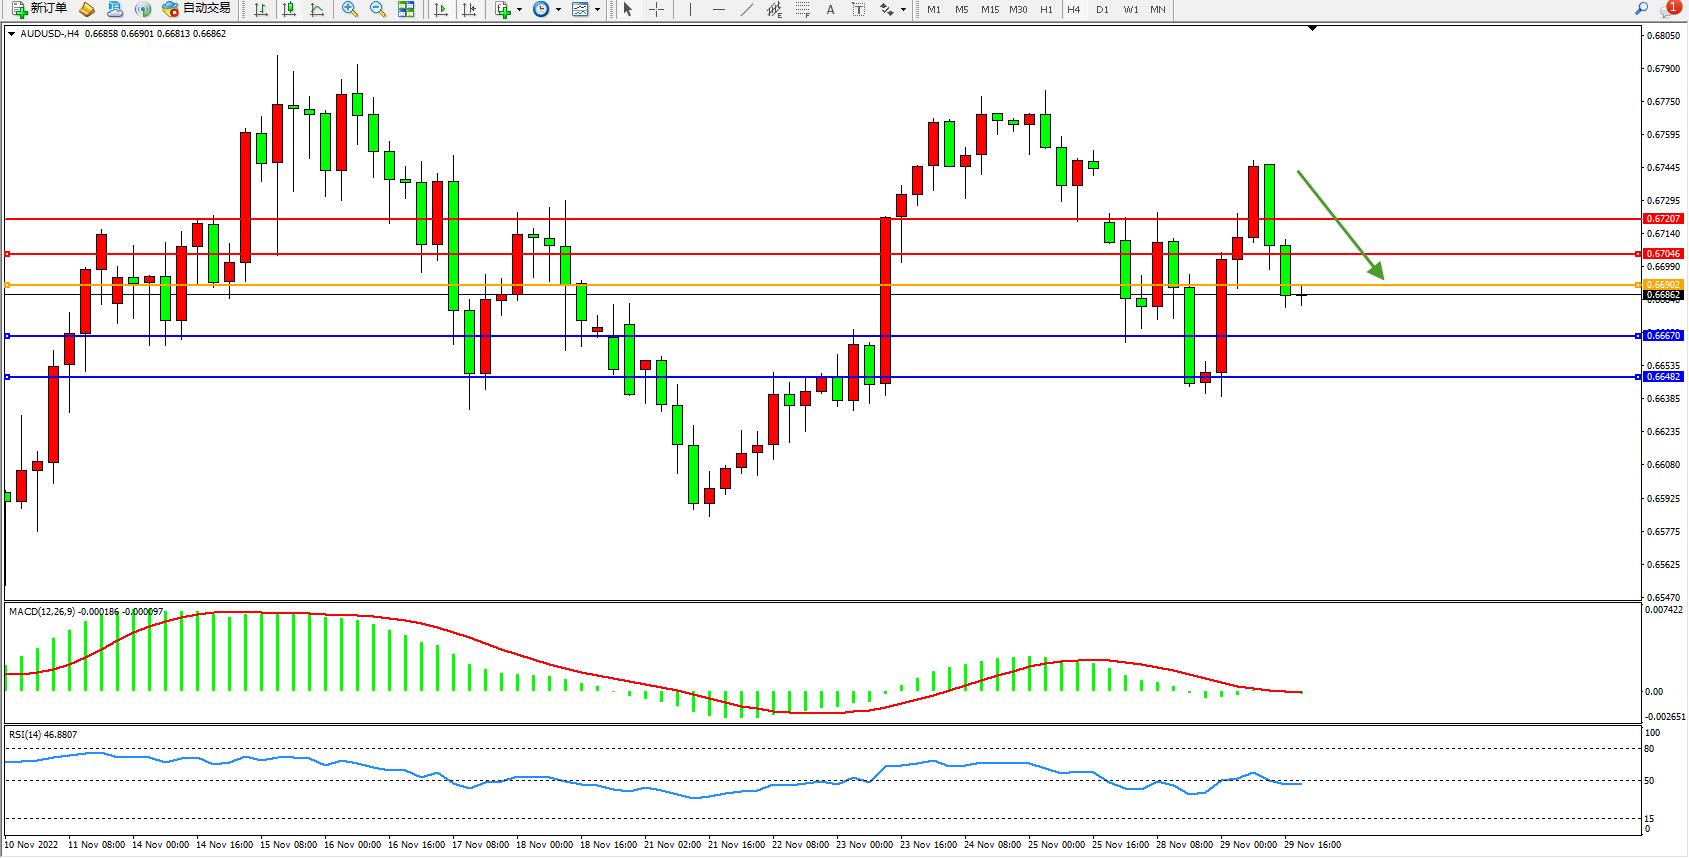Switch to the D1 timeframe
The width and height of the screenshot is (1689, 858).
click(x=1102, y=9)
